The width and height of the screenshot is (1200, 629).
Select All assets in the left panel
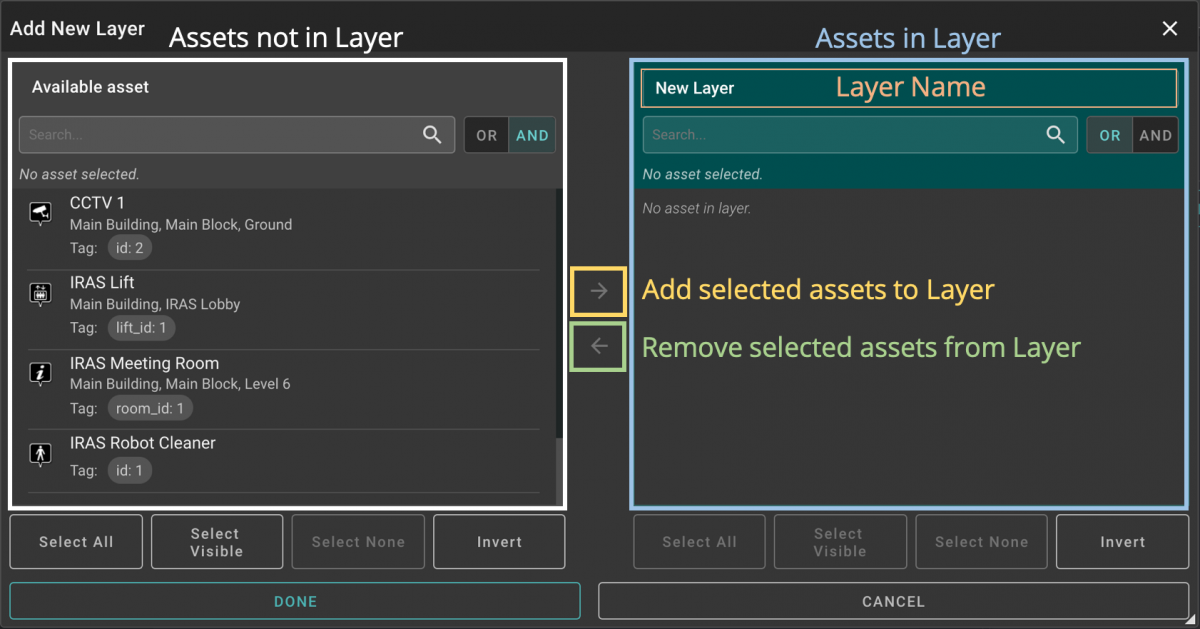tap(75, 541)
